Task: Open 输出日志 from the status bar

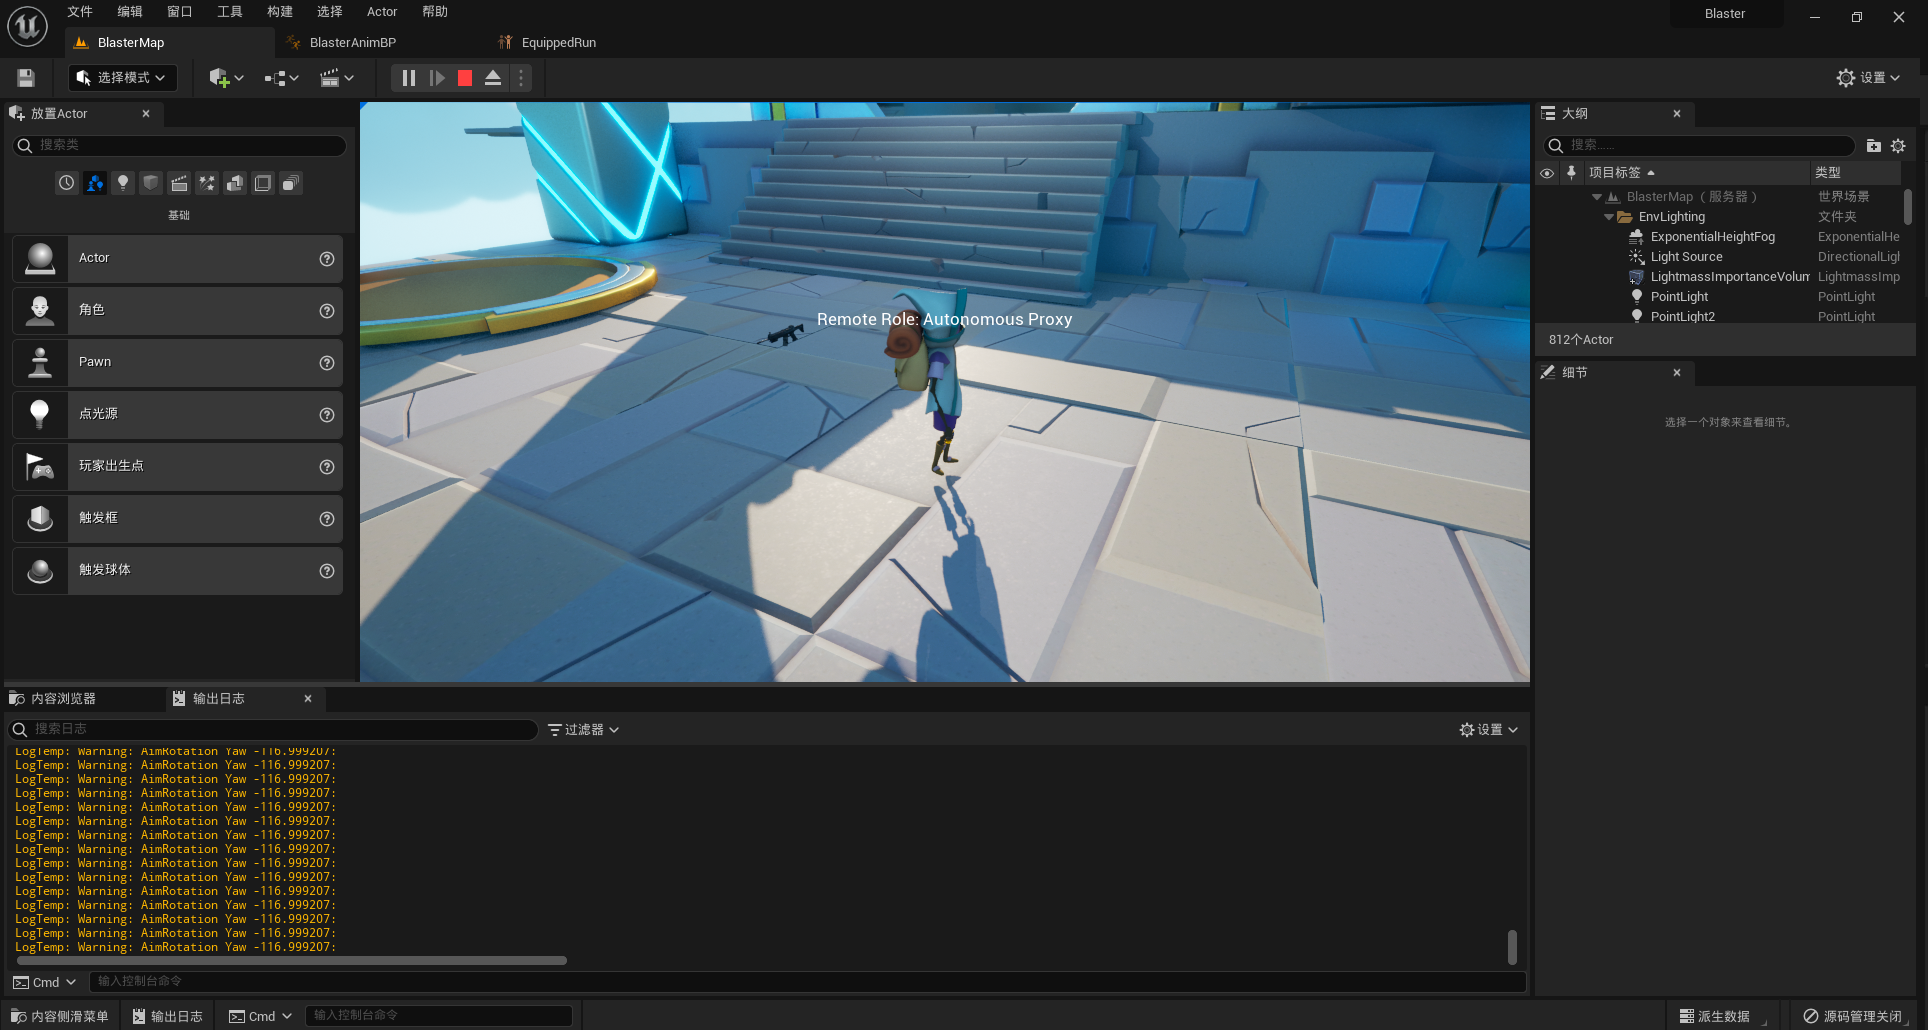Action: click(168, 1016)
